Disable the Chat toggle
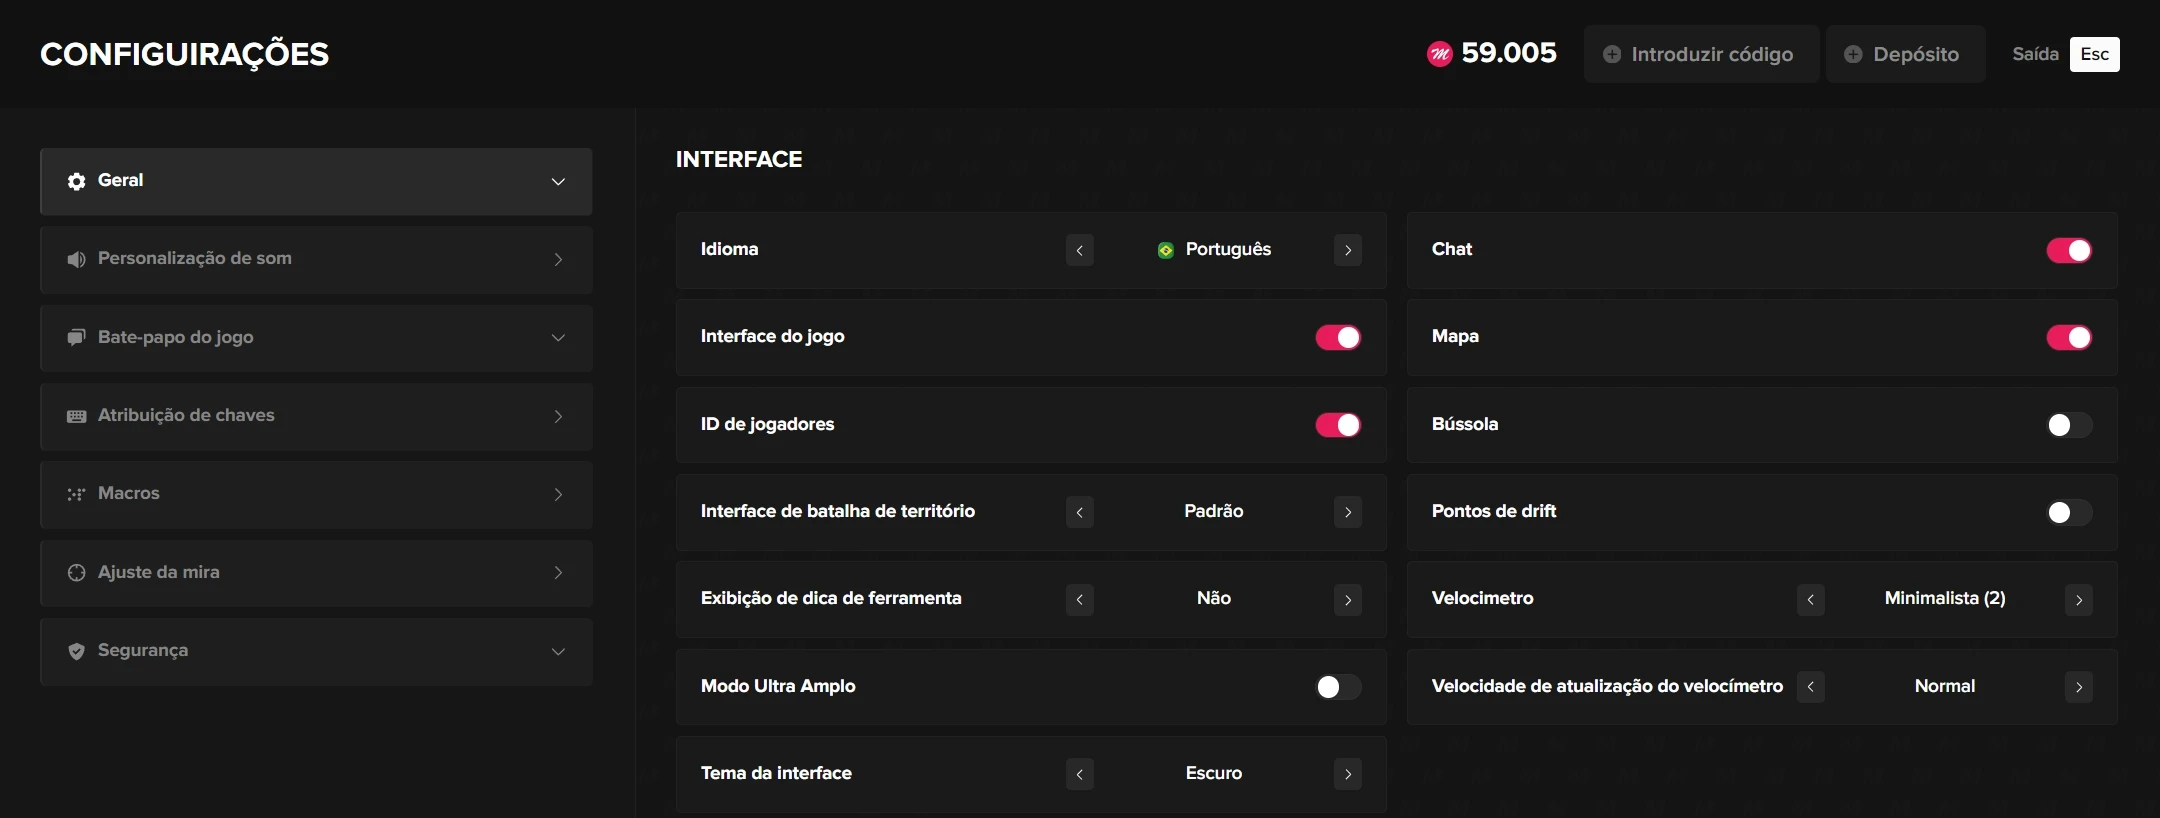Screen dimensions: 2160x818 click(x=2068, y=250)
